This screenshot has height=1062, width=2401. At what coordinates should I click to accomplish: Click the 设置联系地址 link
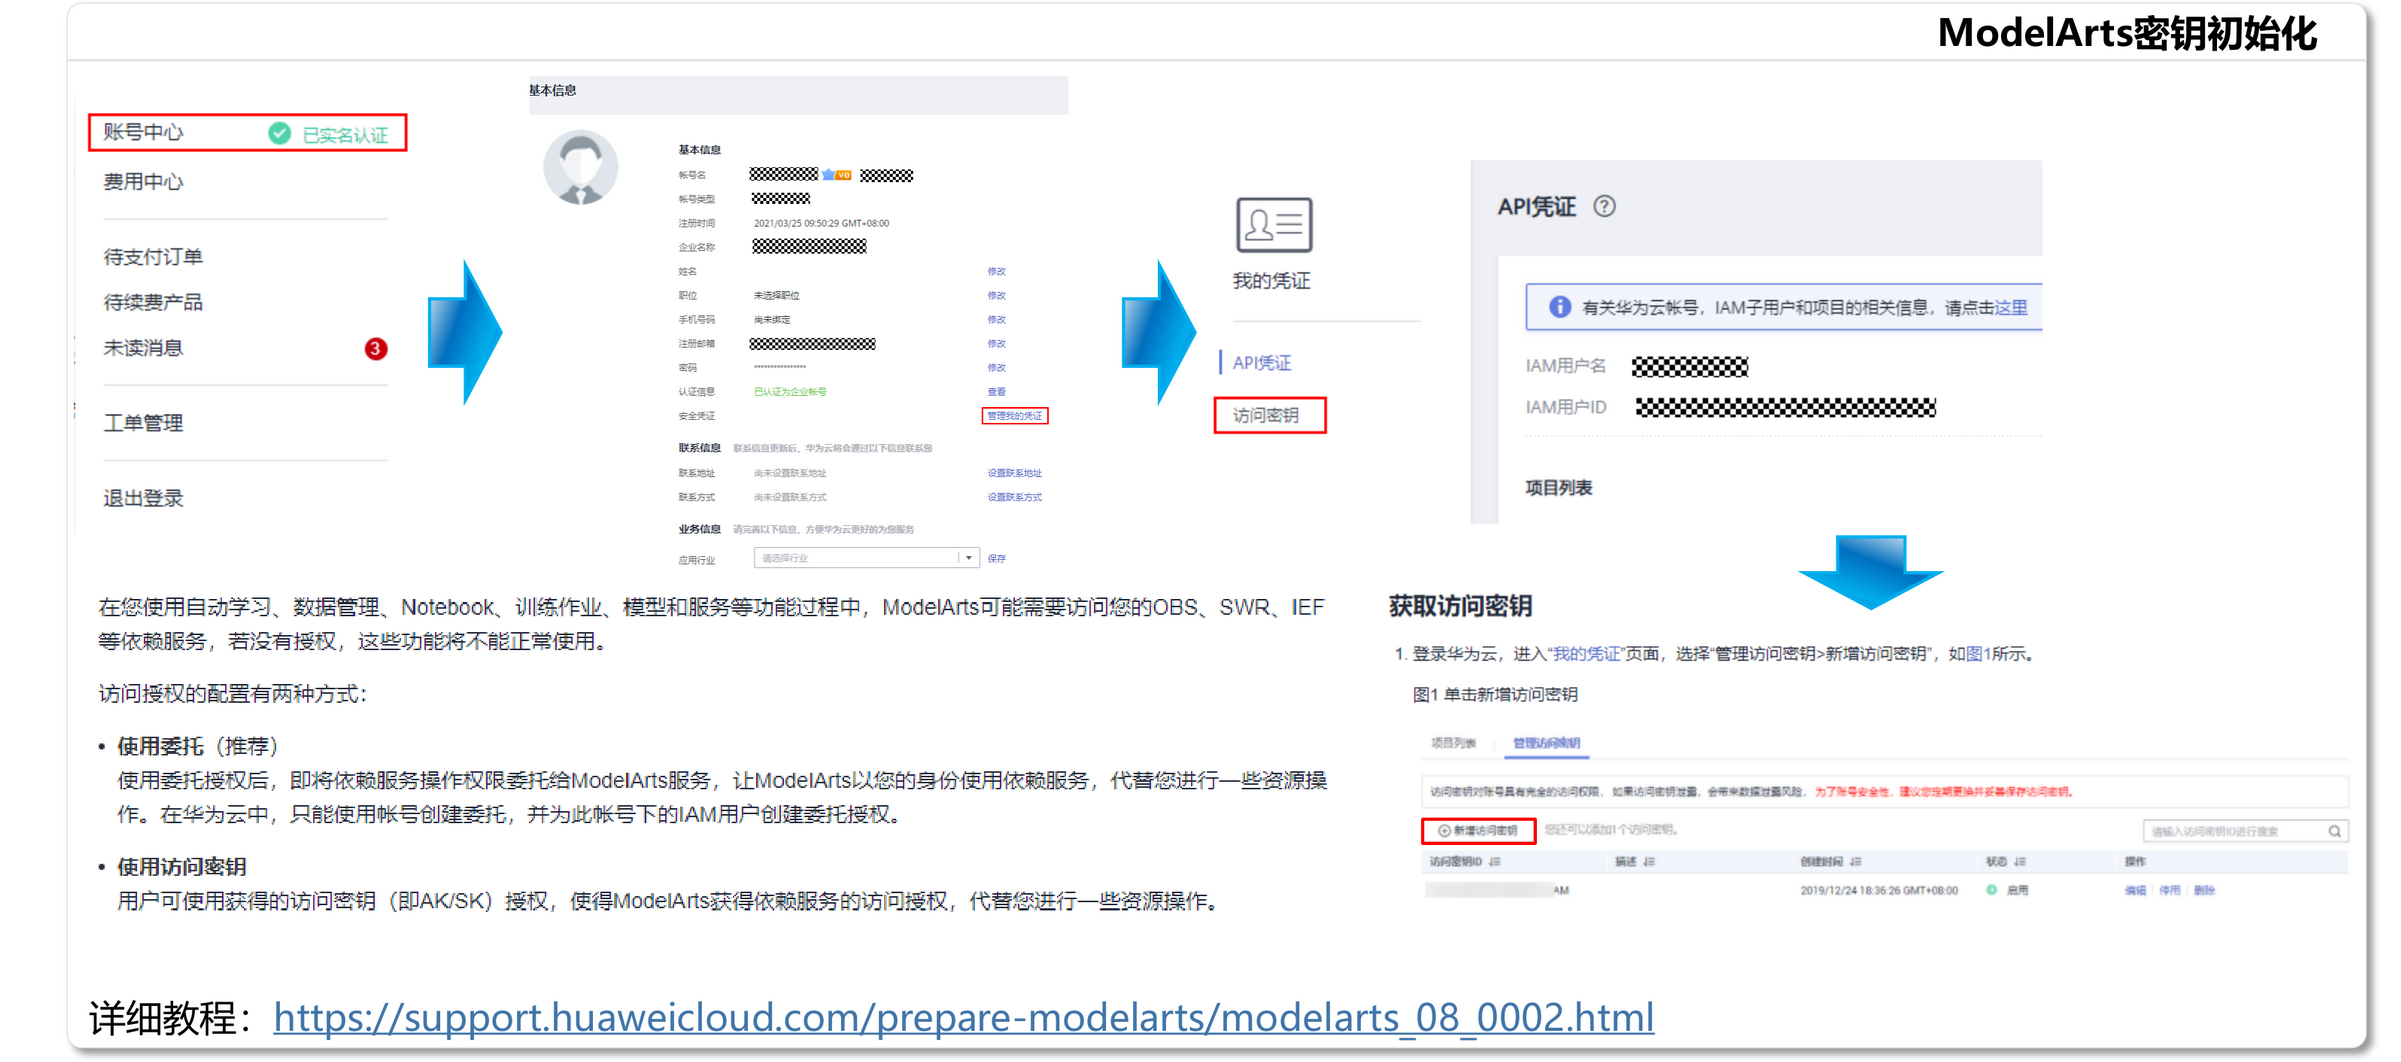pos(1014,473)
